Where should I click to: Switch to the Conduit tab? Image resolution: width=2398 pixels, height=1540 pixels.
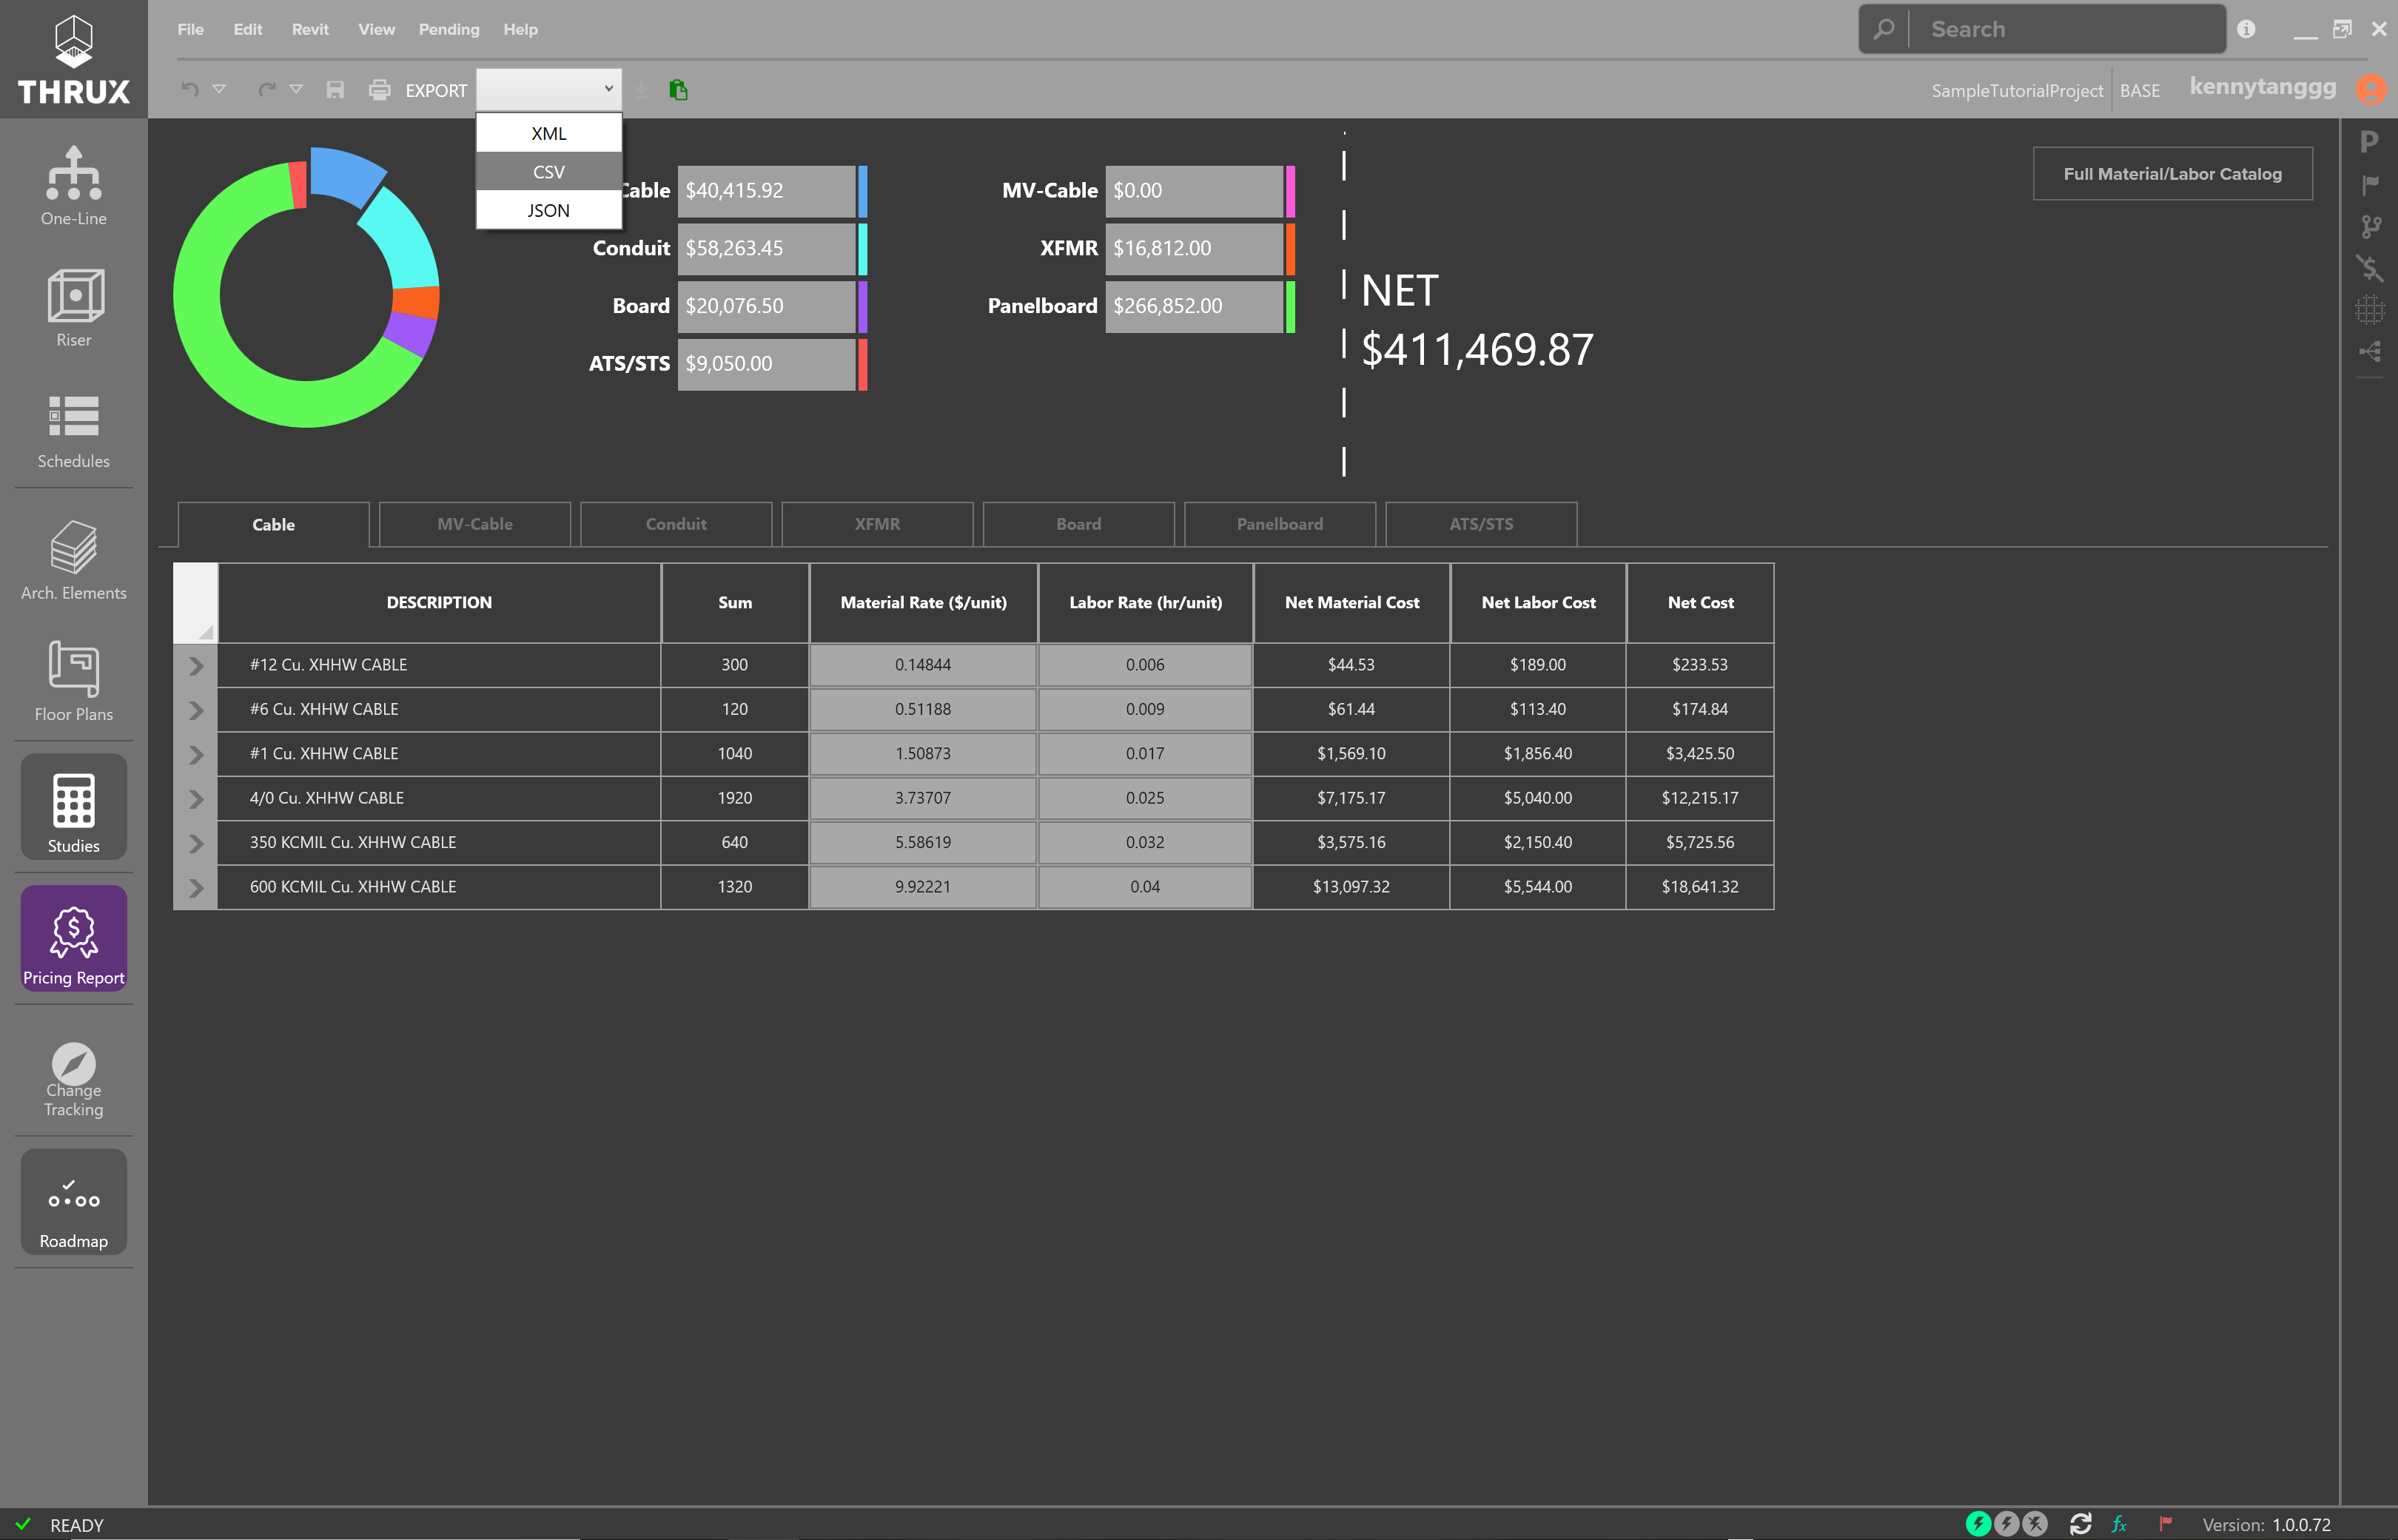(x=676, y=524)
